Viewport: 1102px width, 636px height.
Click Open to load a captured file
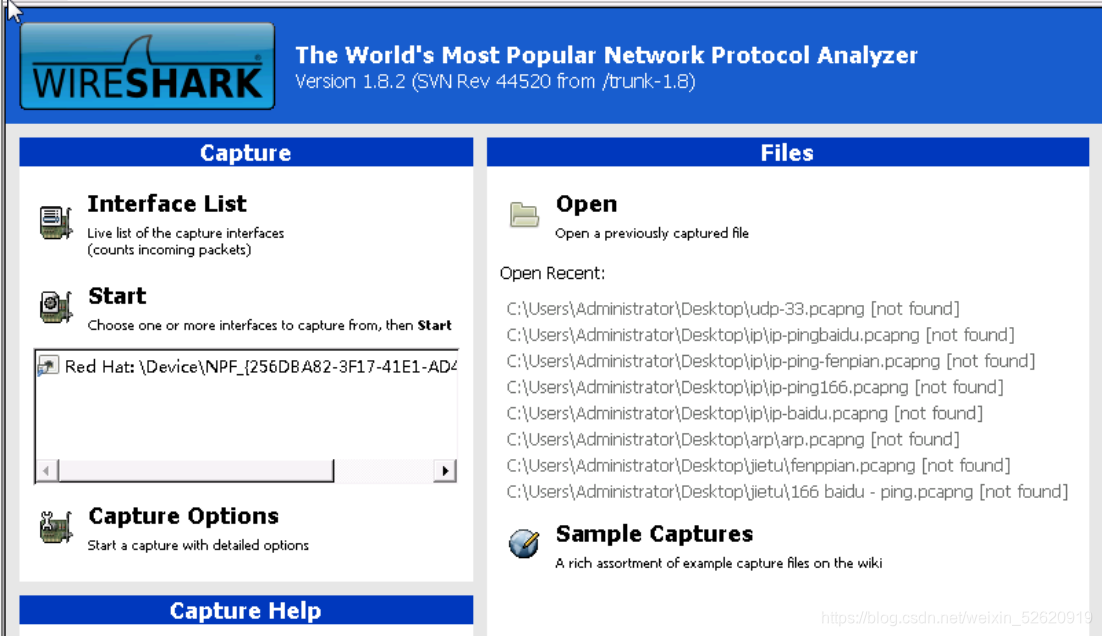pos(586,204)
